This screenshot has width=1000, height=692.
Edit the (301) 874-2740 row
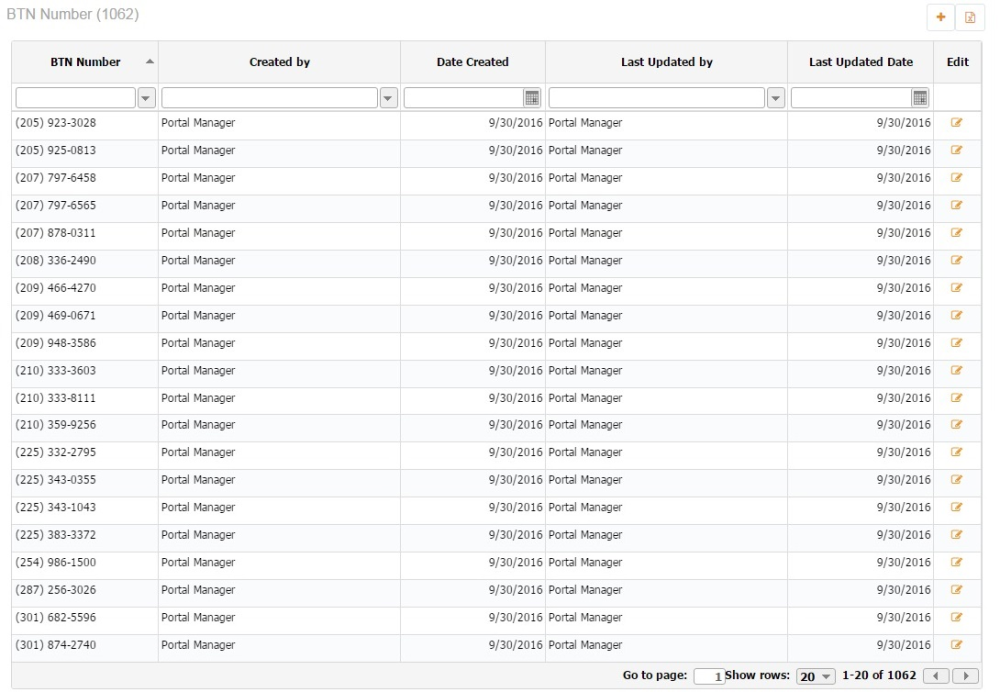point(957,645)
